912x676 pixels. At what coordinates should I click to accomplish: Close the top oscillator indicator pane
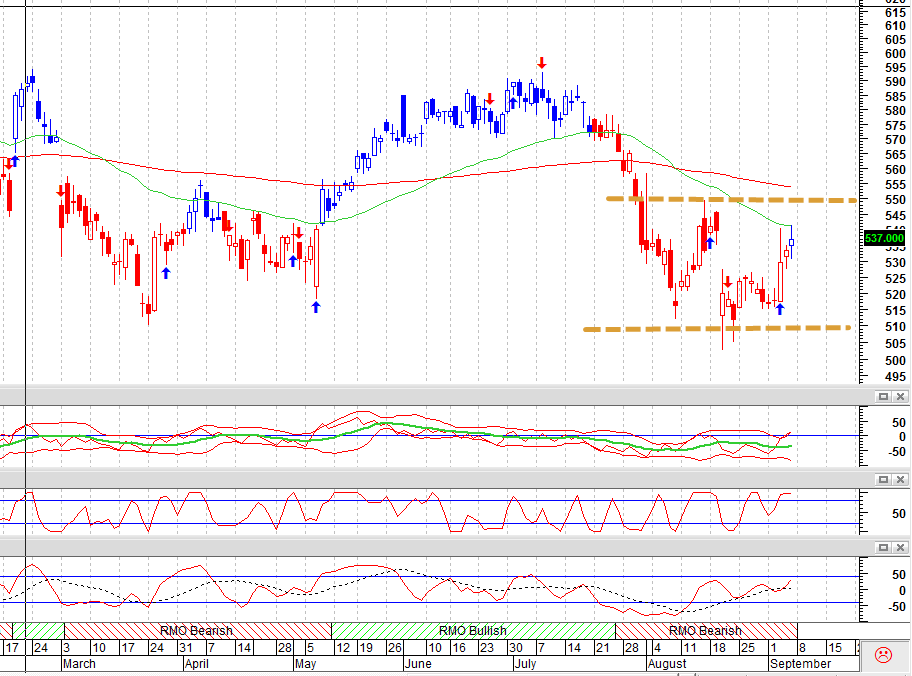[x=900, y=397]
